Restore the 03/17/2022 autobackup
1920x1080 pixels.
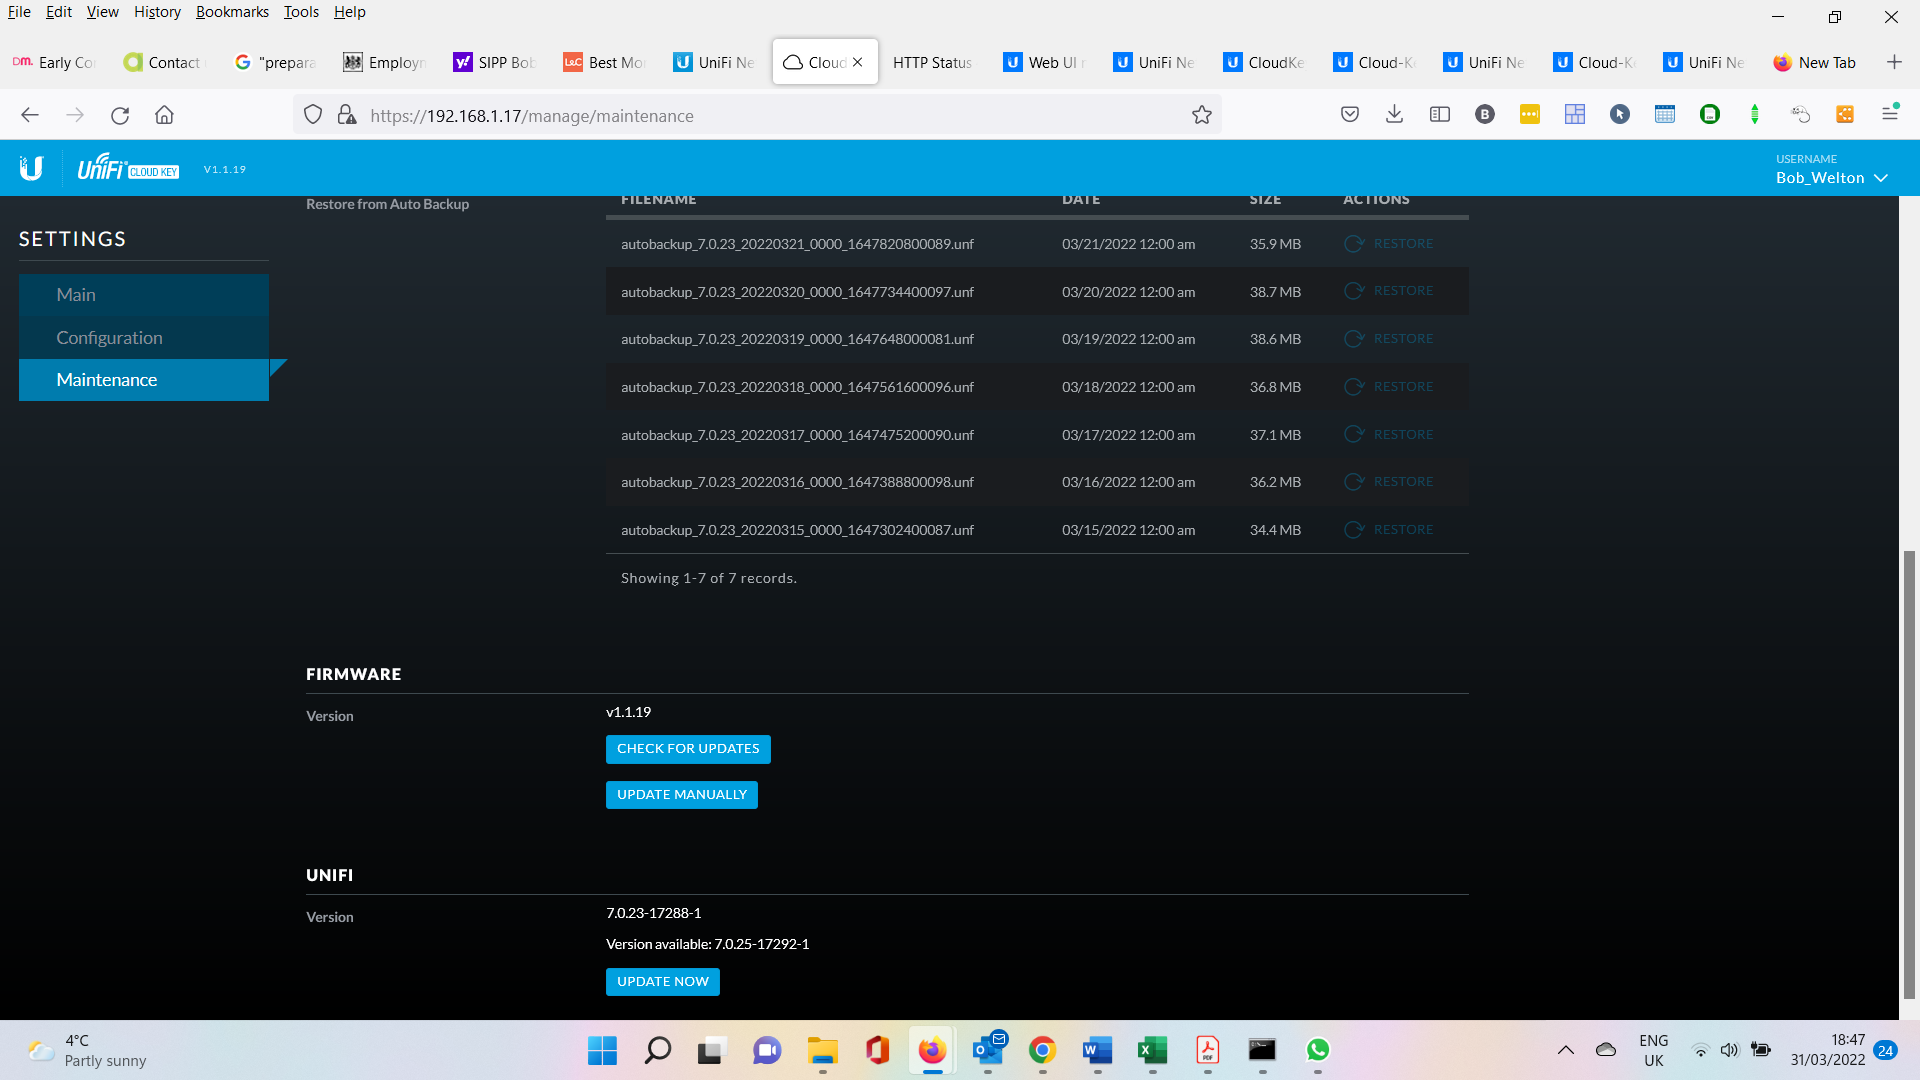click(x=1389, y=435)
